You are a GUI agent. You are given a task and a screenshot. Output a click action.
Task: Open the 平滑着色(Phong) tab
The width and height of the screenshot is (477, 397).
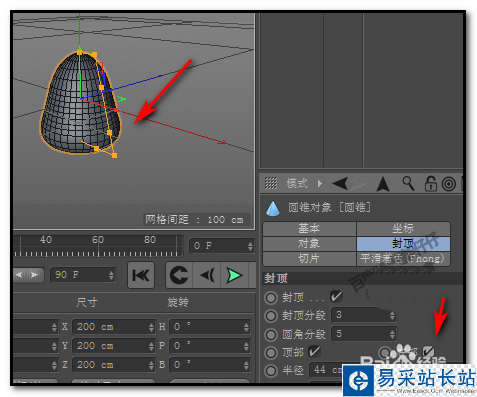[x=403, y=259]
